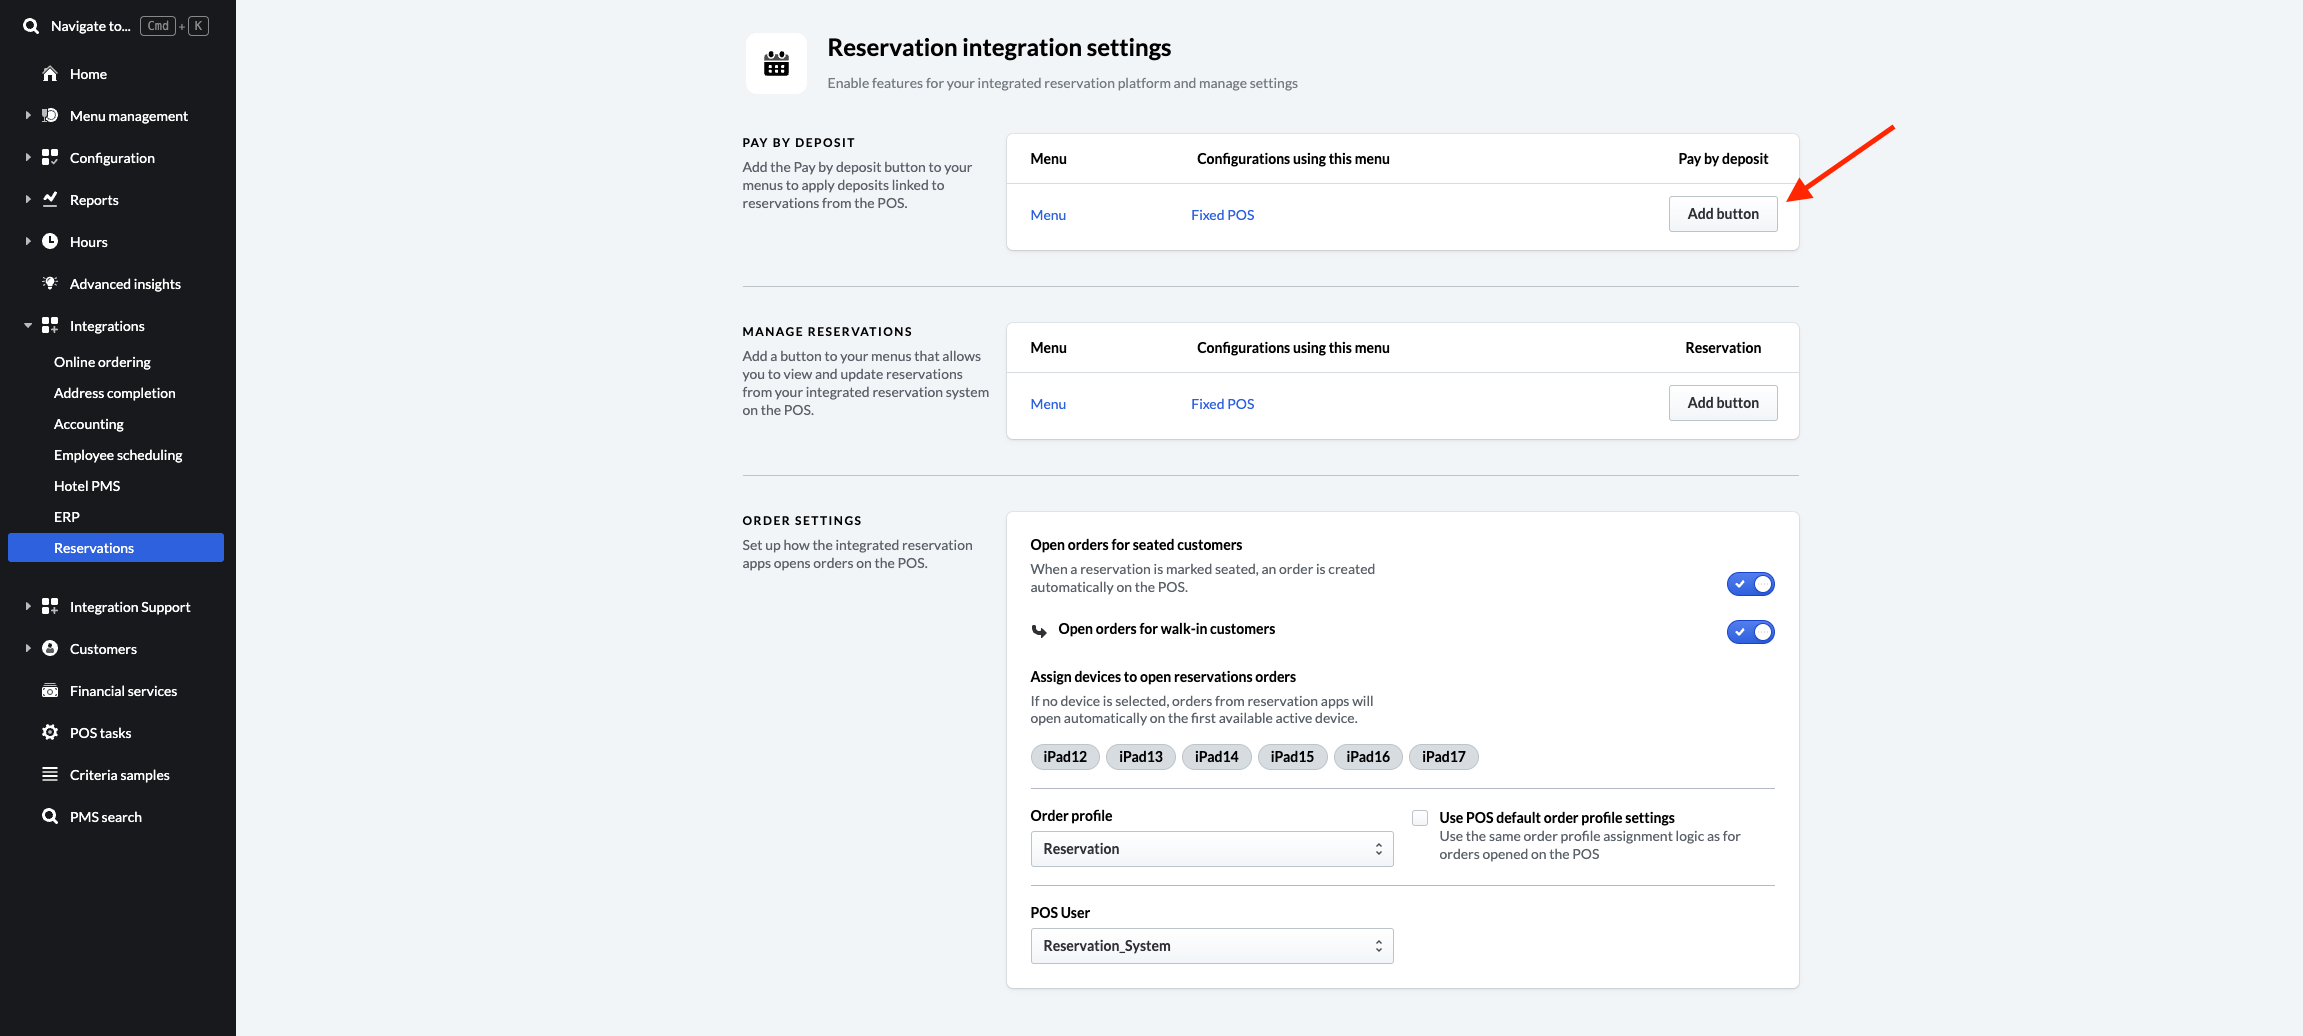Click the Customers person icon
Image resolution: width=2303 pixels, height=1036 pixels.
(50, 649)
